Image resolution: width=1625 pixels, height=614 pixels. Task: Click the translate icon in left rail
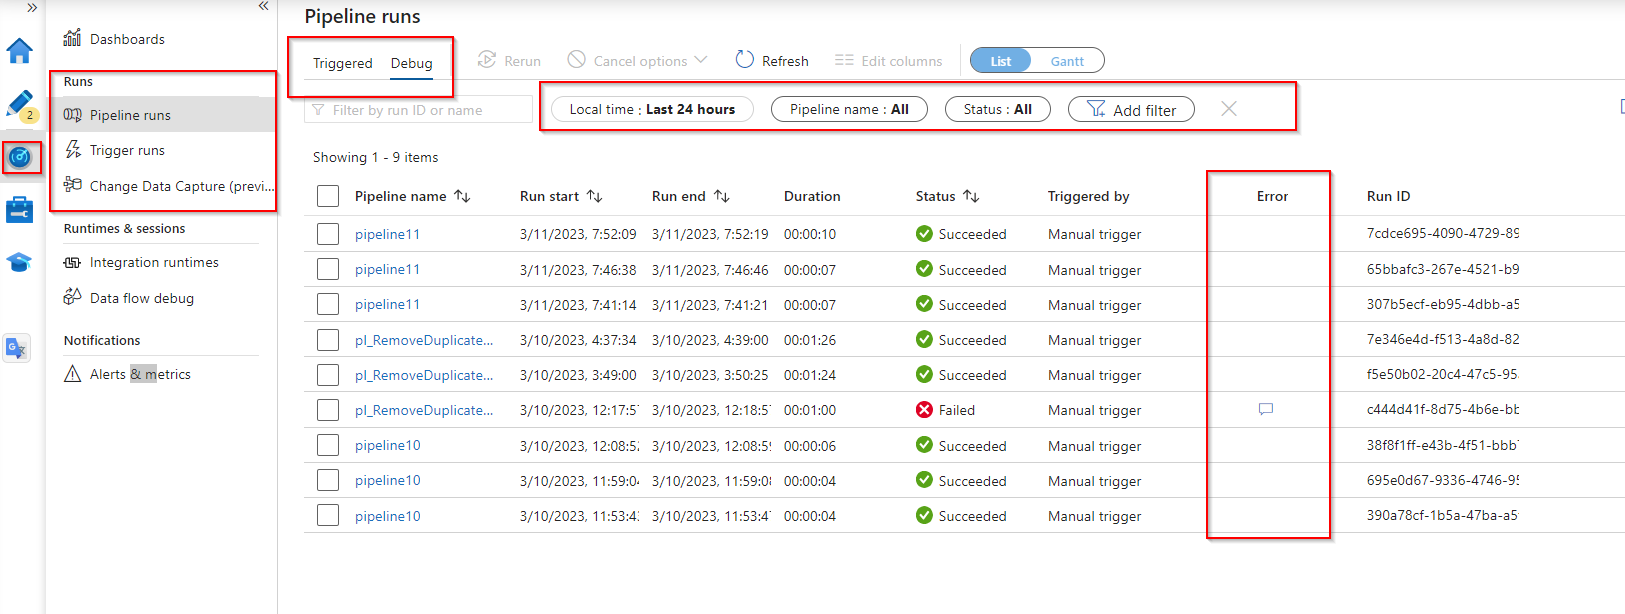[17, 348]
